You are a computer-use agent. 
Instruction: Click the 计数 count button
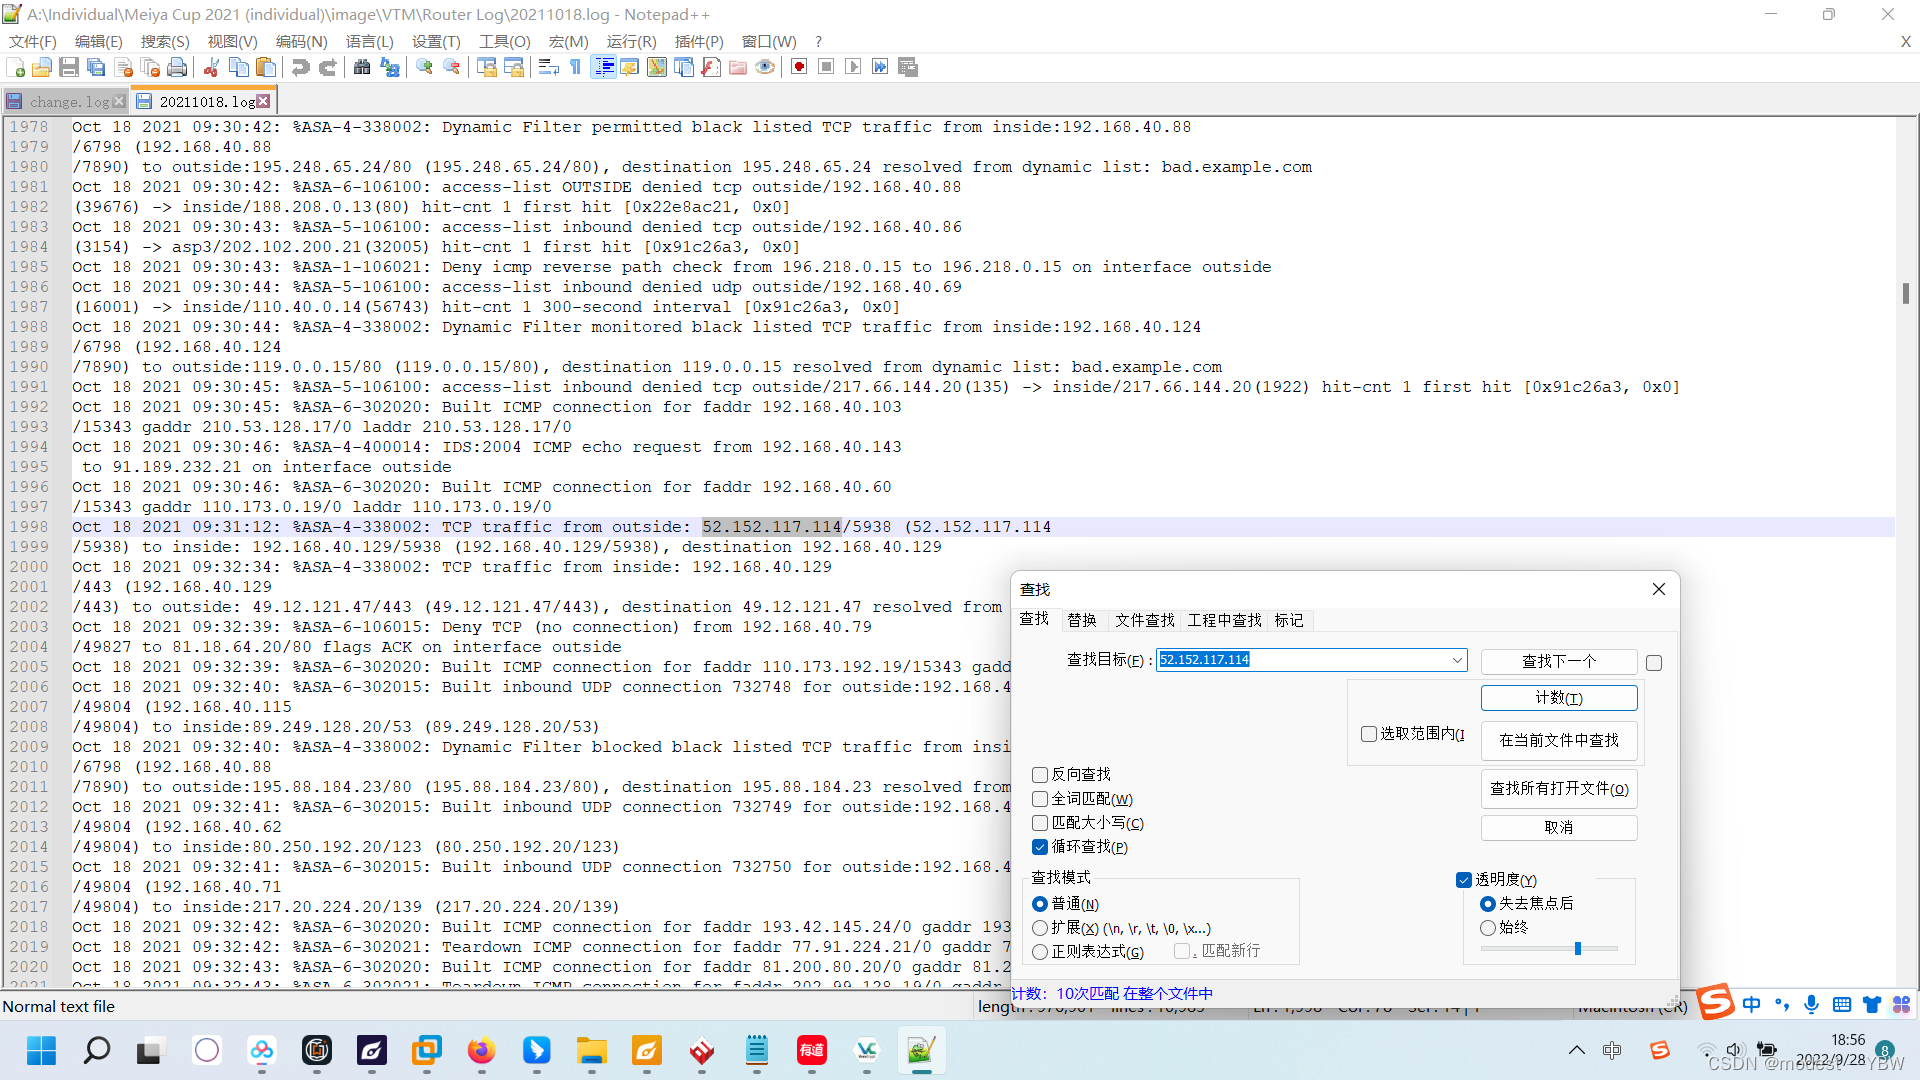click(1558, 698)
